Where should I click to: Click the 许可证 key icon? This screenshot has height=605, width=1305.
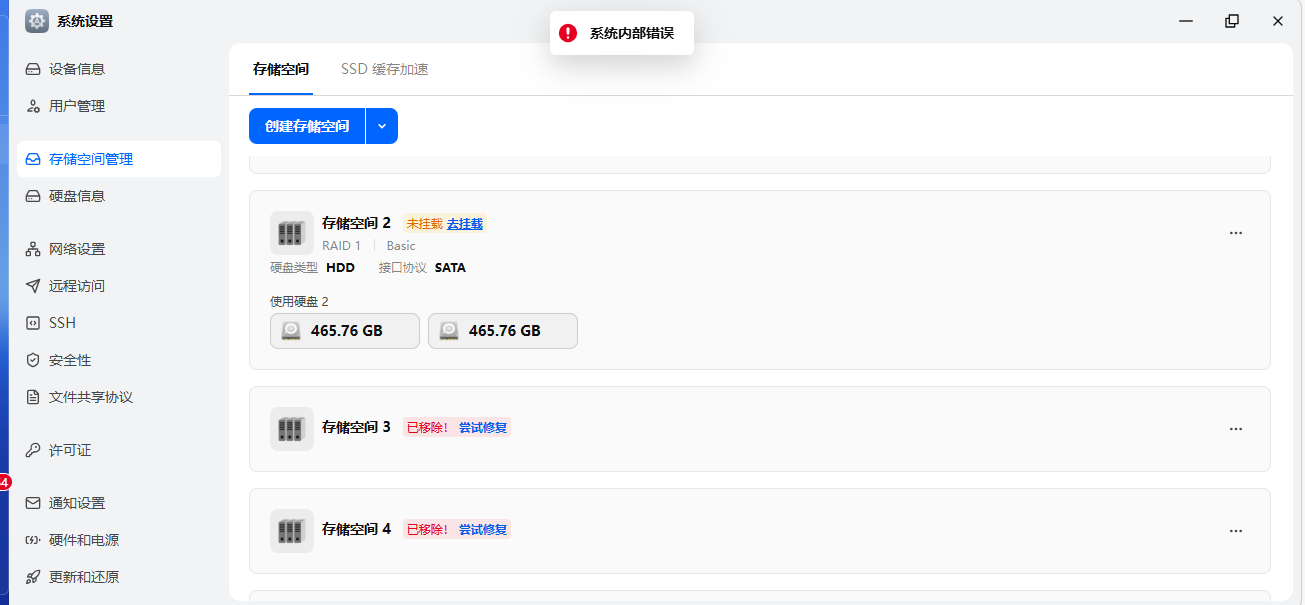click(x=33, y=450)
